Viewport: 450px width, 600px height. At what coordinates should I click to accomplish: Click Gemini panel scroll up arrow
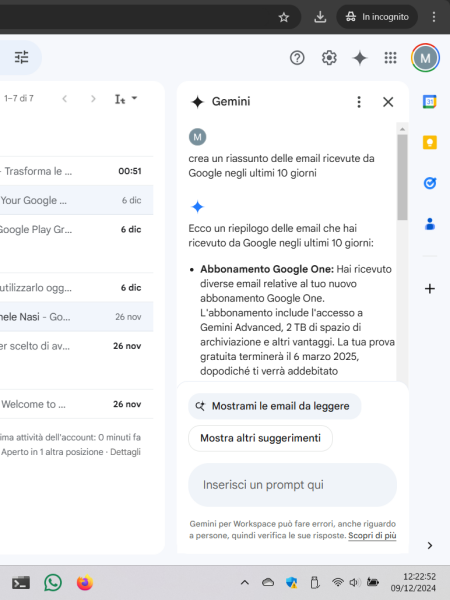coord(402,129)
